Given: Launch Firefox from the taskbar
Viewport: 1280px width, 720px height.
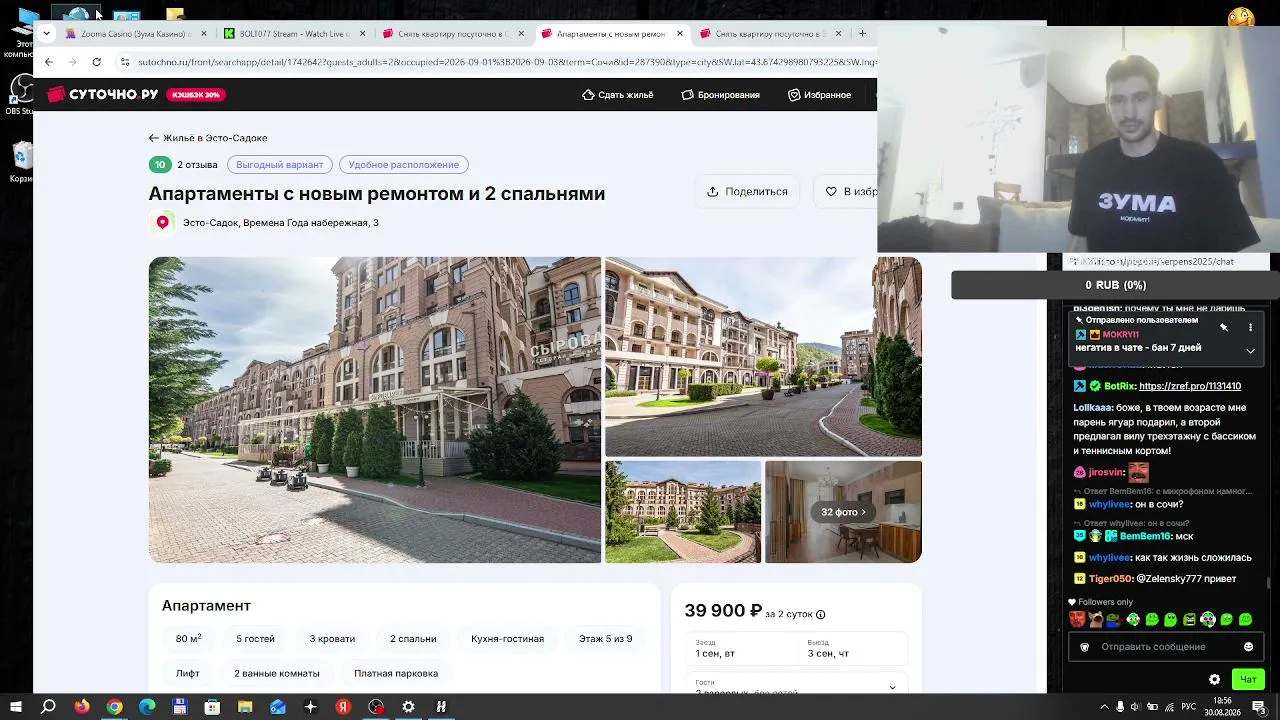Looking at the screenshot, I should point(82,707).
